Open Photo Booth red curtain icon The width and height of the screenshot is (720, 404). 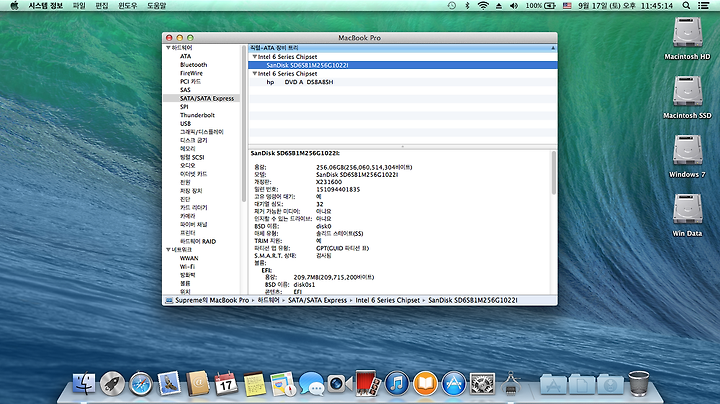point(368,383)
